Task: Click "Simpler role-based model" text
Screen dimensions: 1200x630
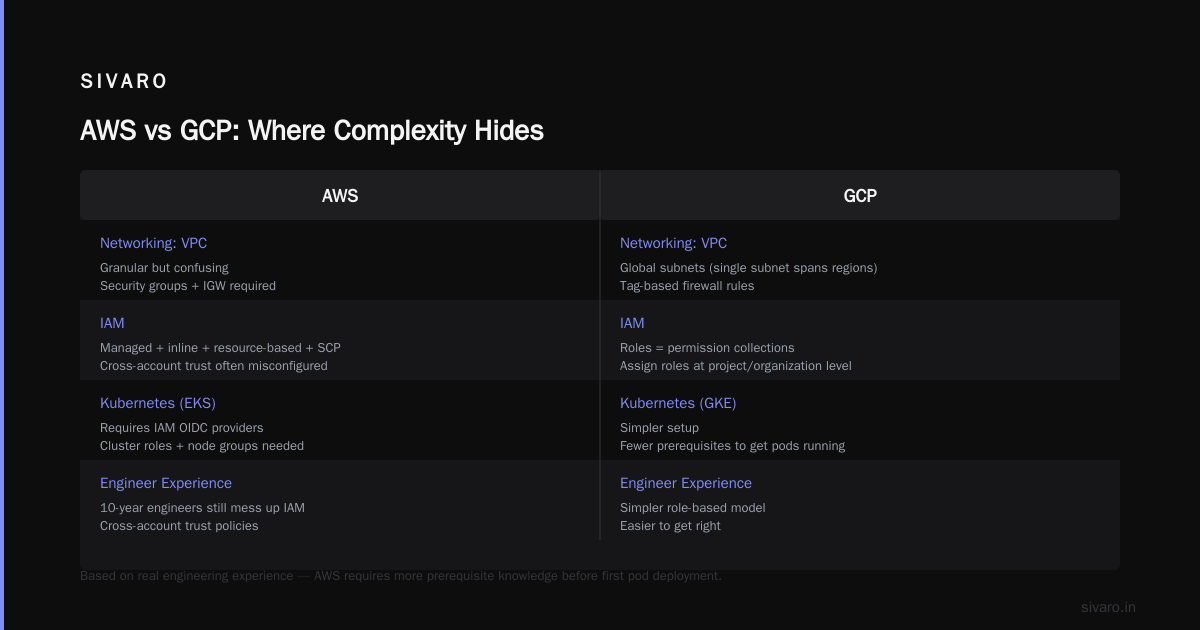Action: 693,508
